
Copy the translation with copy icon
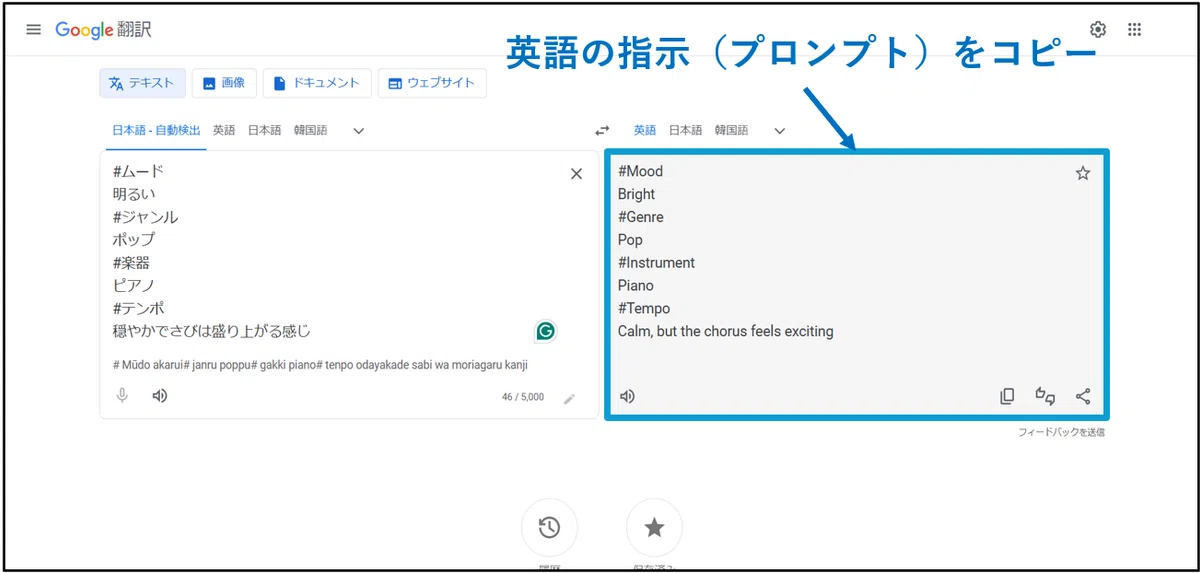point(1007,396)
